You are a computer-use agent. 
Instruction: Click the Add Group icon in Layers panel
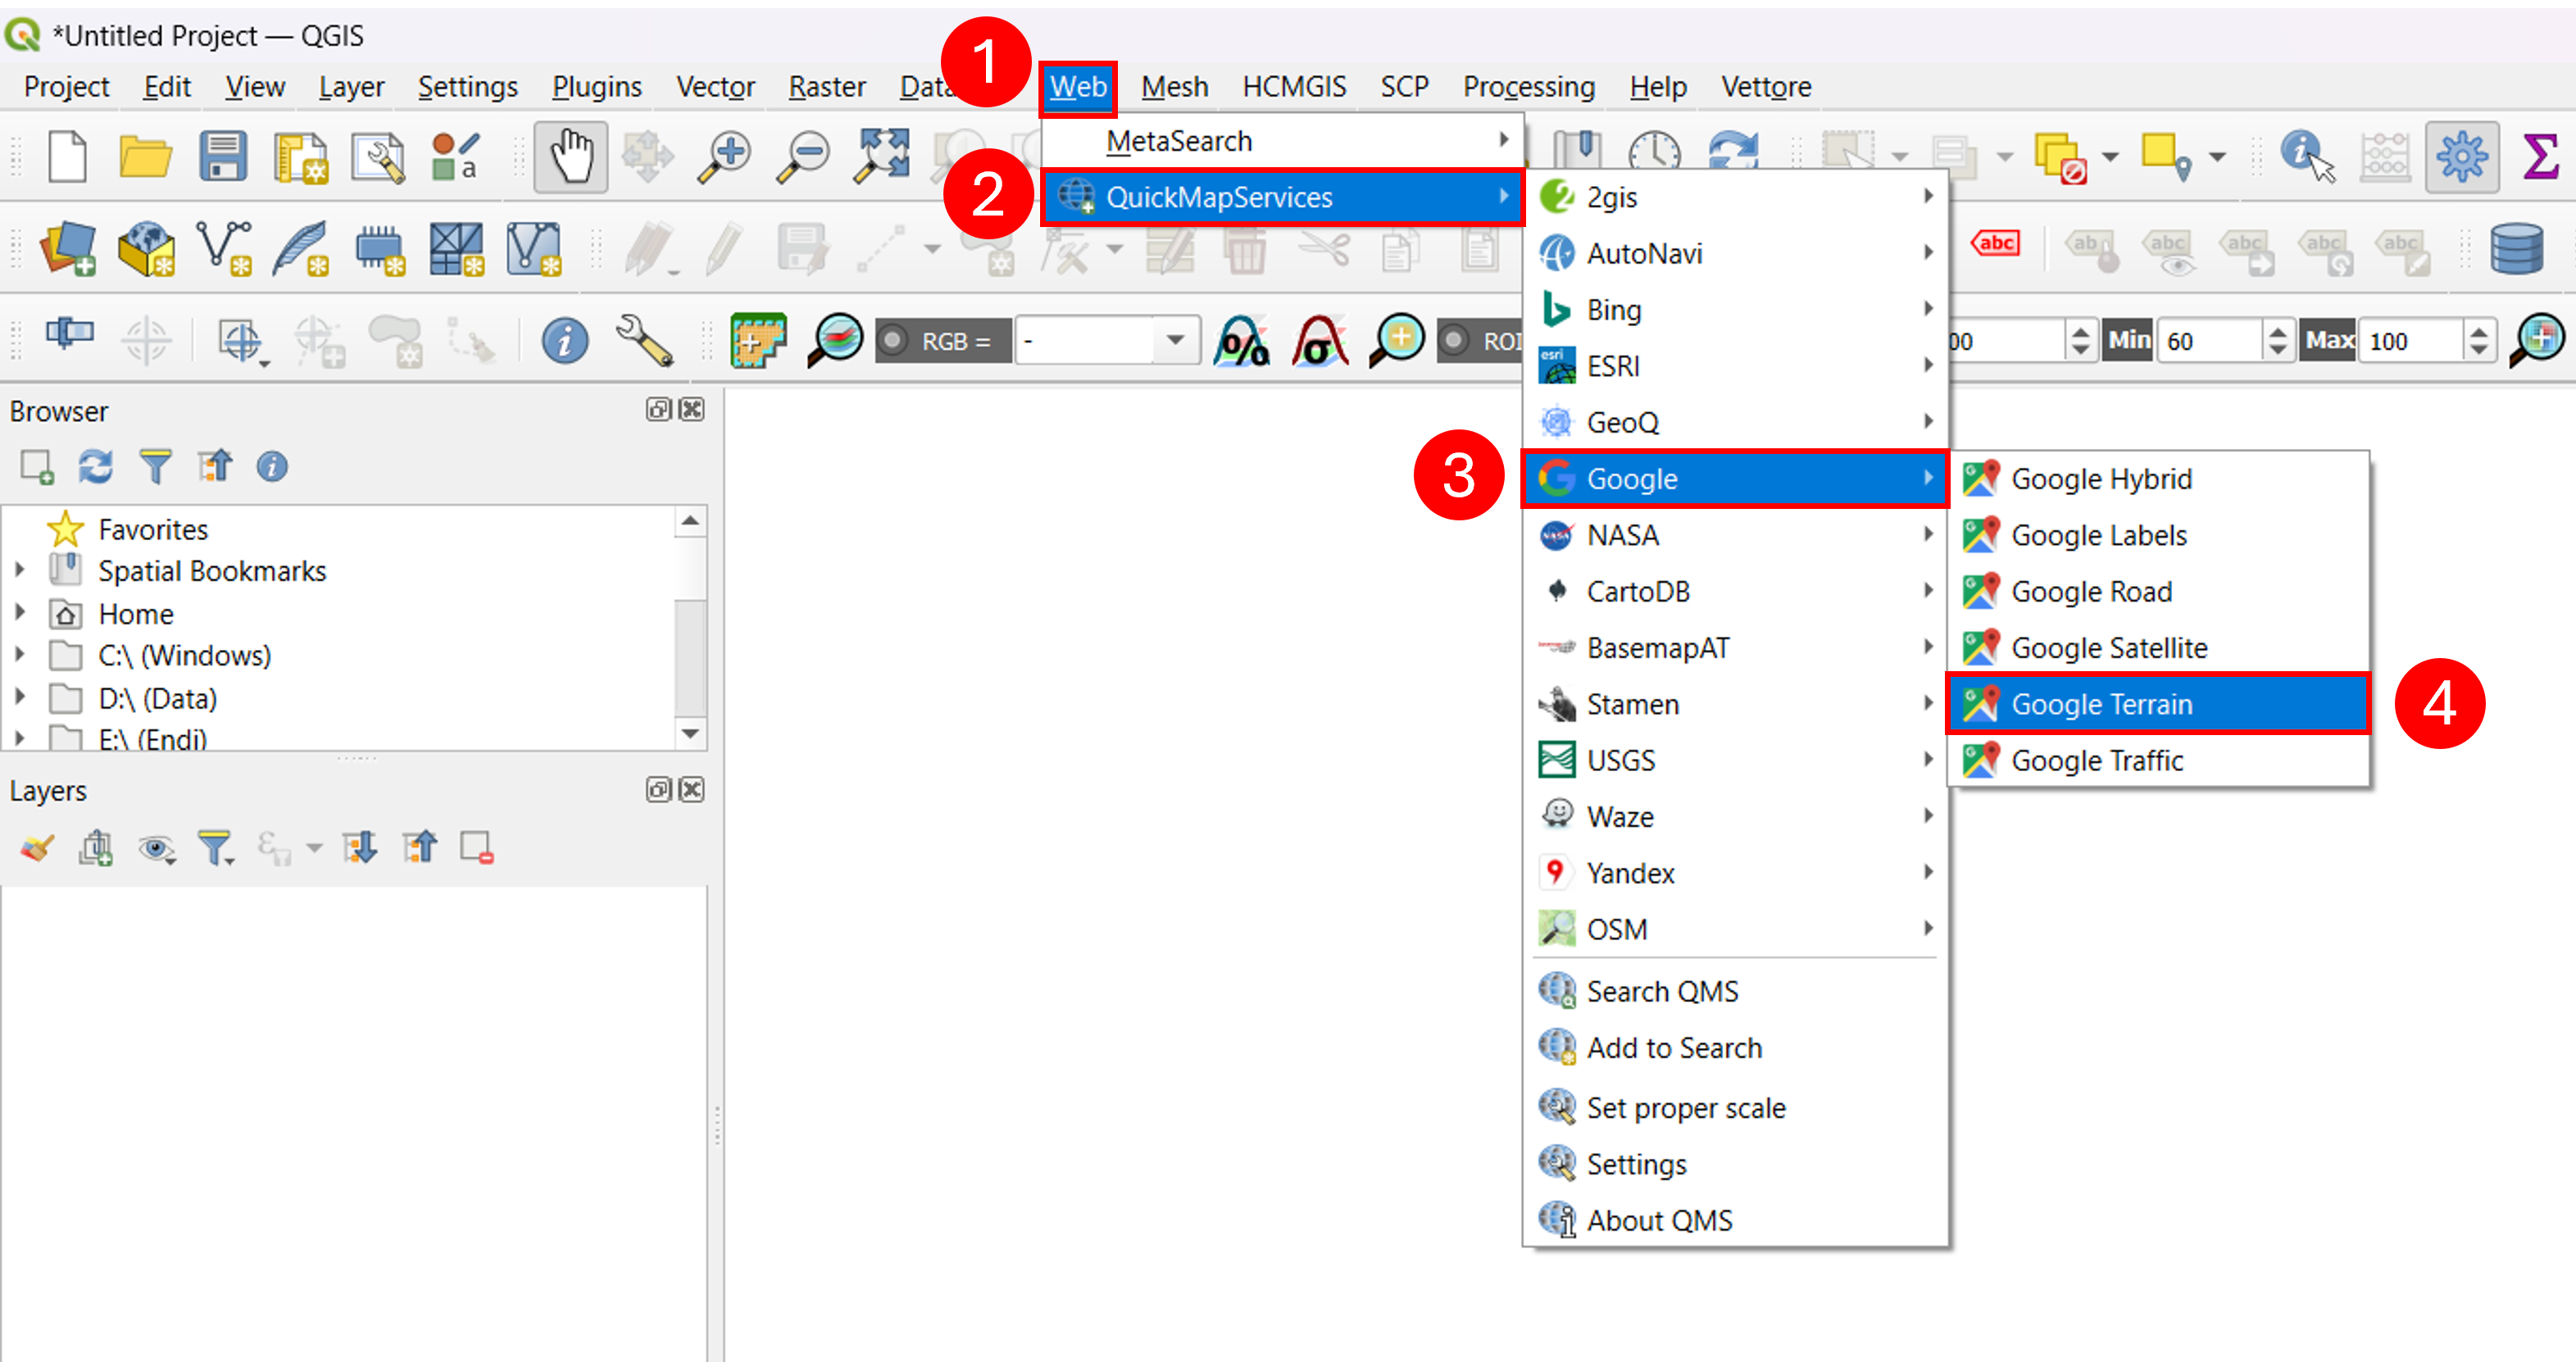(96, 848)
